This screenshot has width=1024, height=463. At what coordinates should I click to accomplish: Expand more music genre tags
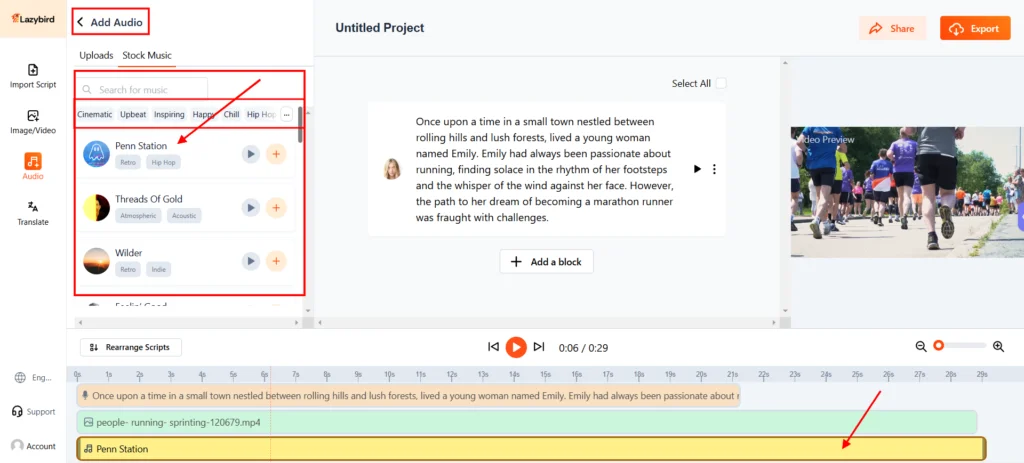click(287, 115)
